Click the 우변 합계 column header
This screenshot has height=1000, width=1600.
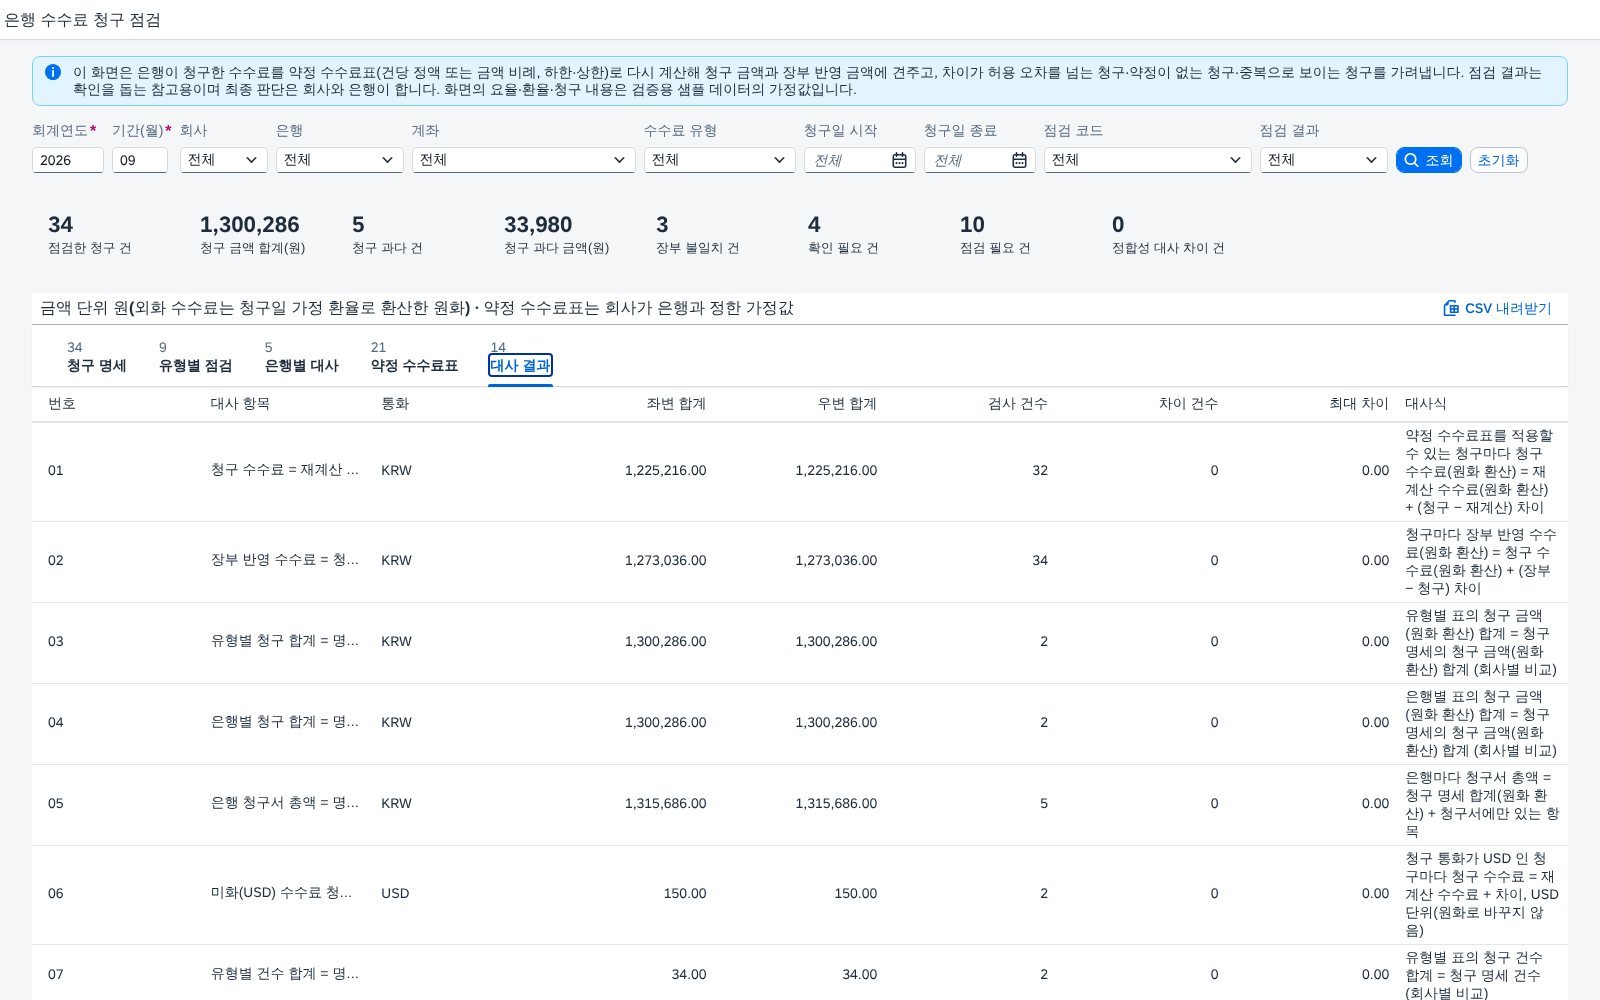[x=847, y=404]
